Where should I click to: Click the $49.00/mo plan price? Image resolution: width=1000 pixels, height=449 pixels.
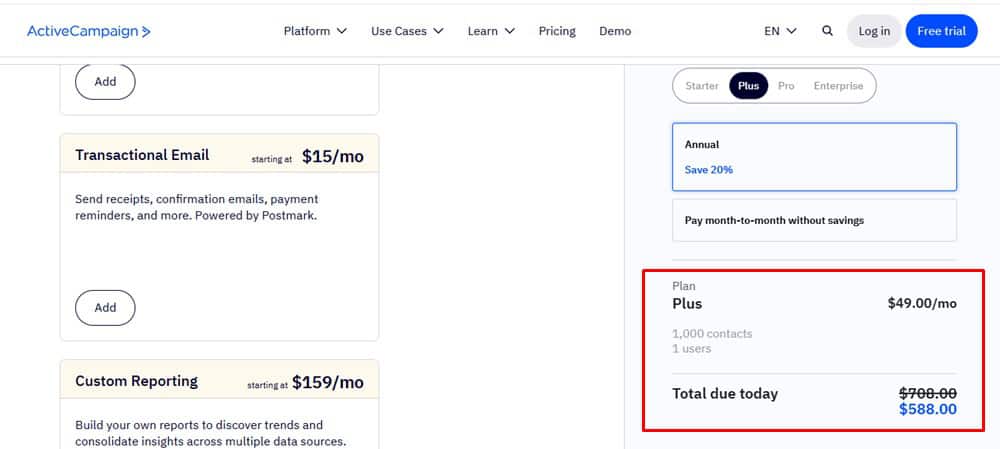[x=922, y=304]
